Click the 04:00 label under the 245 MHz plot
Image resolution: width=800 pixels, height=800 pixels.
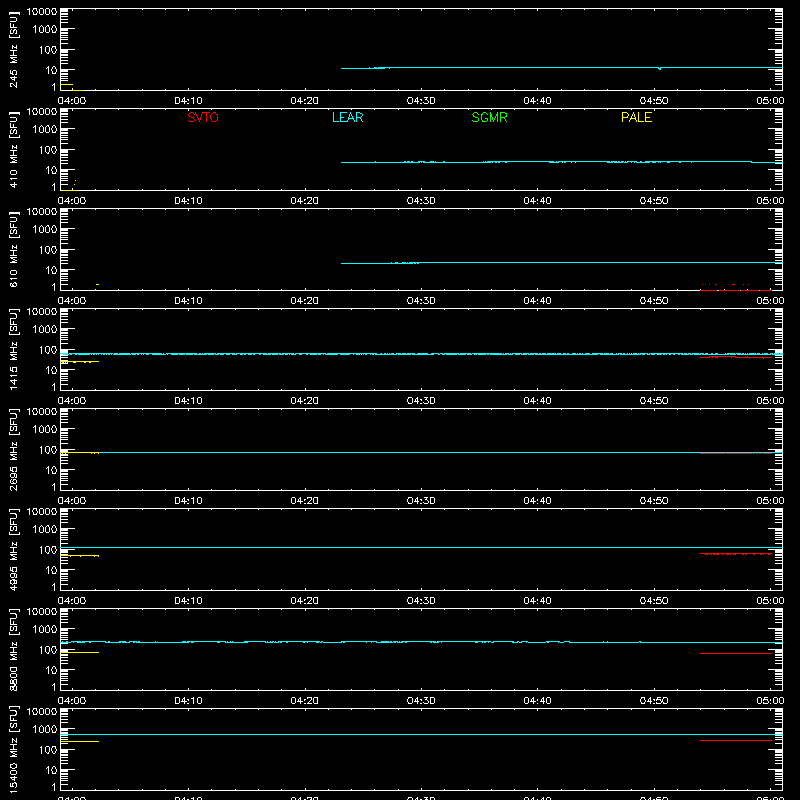click(72, 101)
